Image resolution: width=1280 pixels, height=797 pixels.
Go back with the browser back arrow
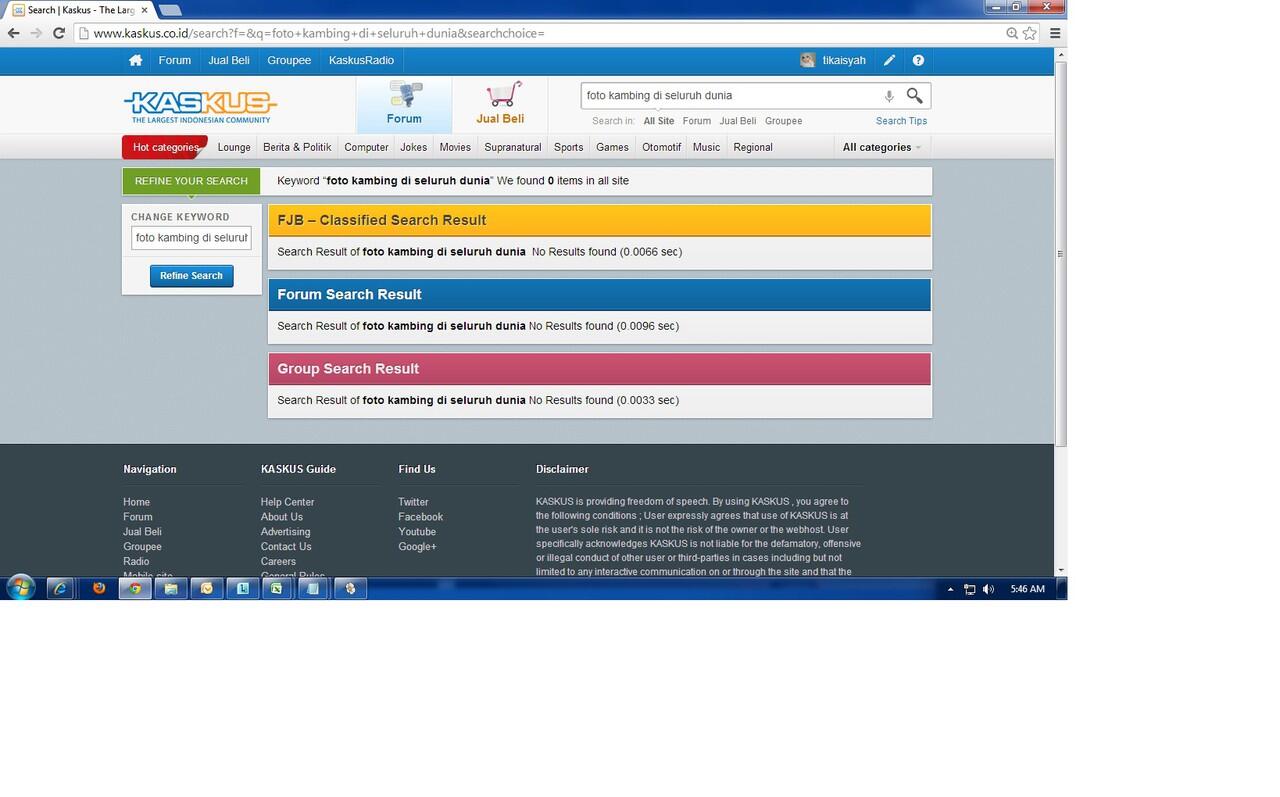click(x=13, y=33)
